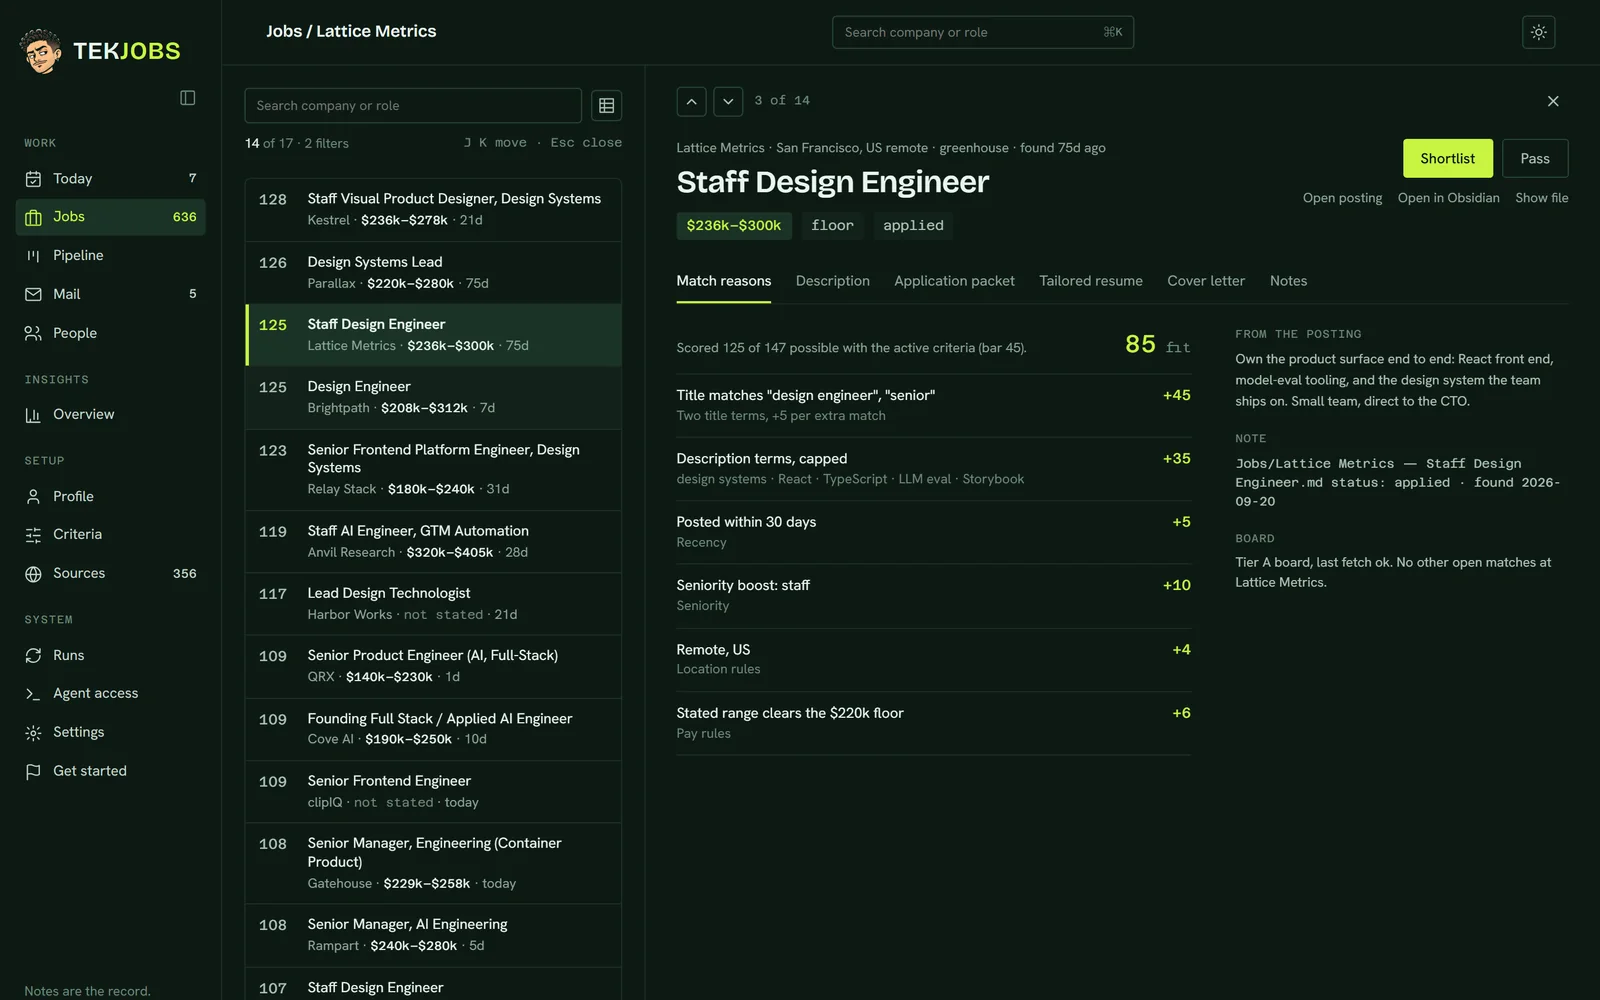Screen dimensions: 1600x1000
Task: Shortlist this job
Action: [x=1447, y=158]
